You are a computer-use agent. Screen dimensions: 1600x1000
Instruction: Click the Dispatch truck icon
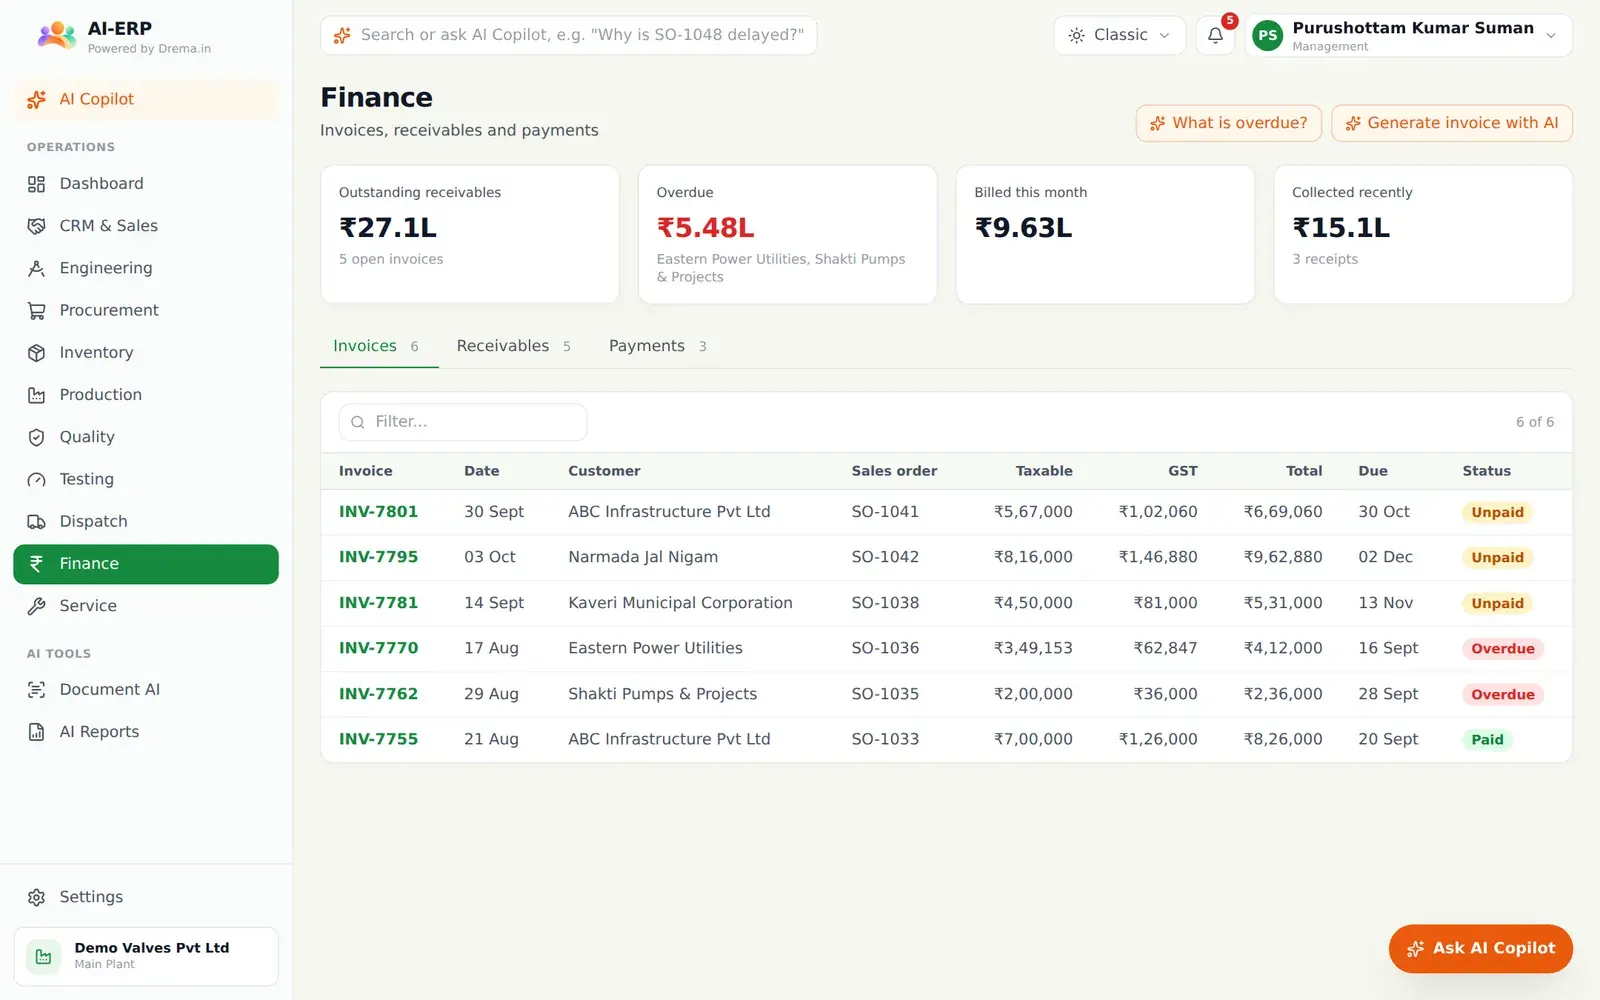click(37, 522)
